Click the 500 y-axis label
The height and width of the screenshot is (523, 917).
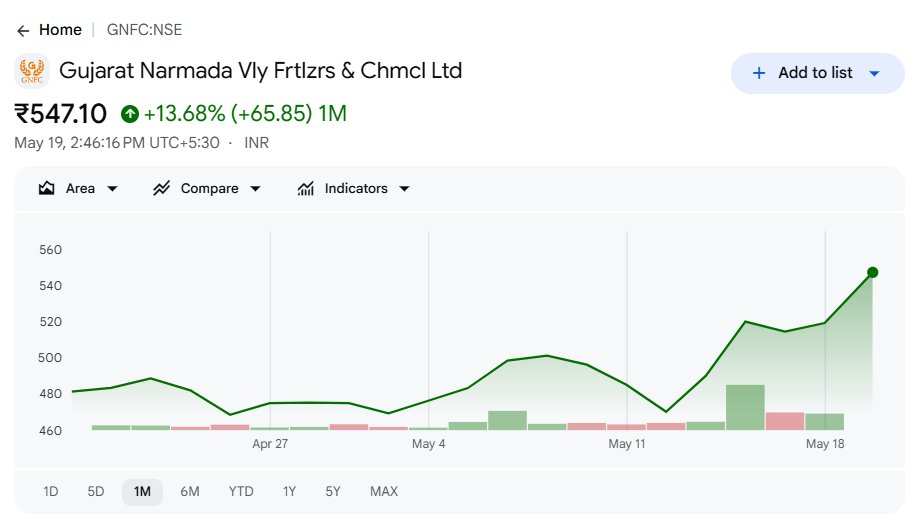pyautogui.click(x=50, y=357)
